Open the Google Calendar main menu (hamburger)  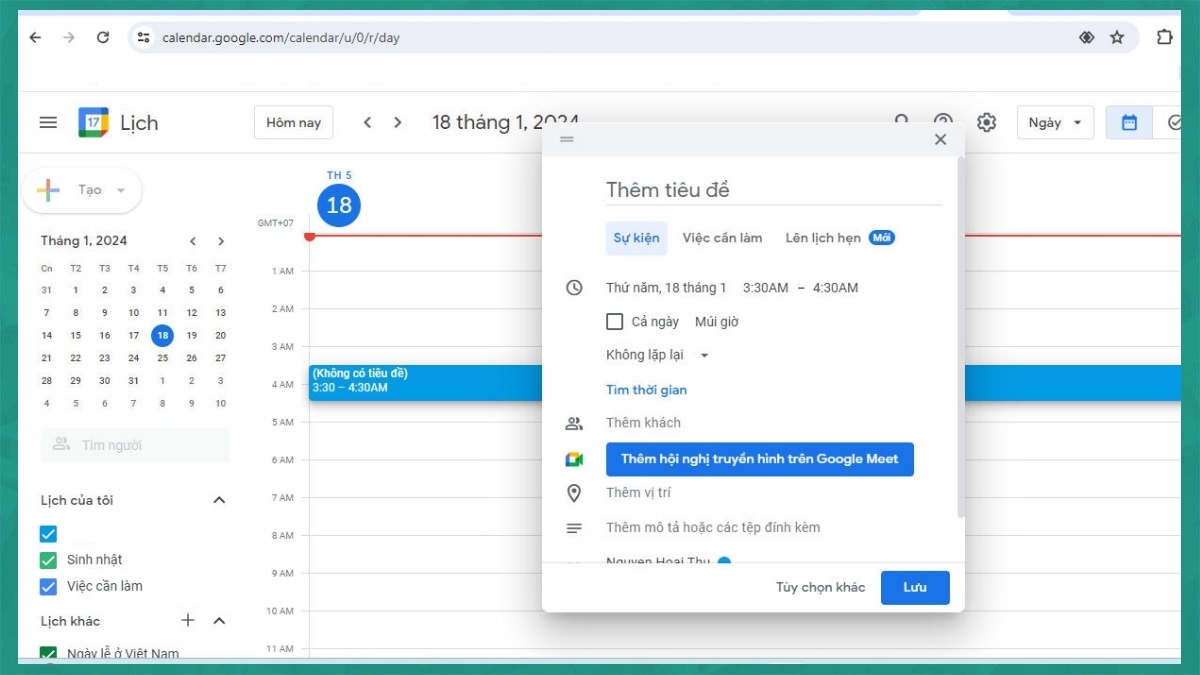point(47,122)
